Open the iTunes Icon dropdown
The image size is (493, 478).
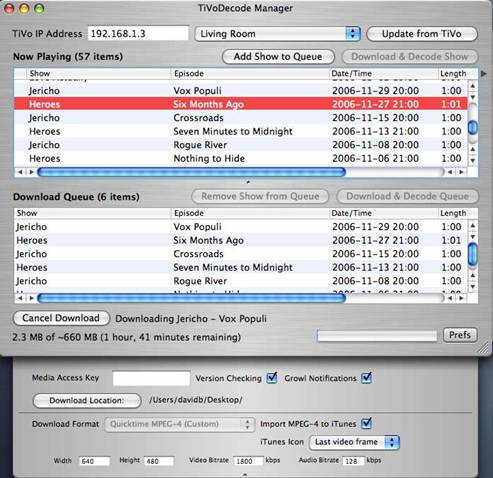coord(354,442)
